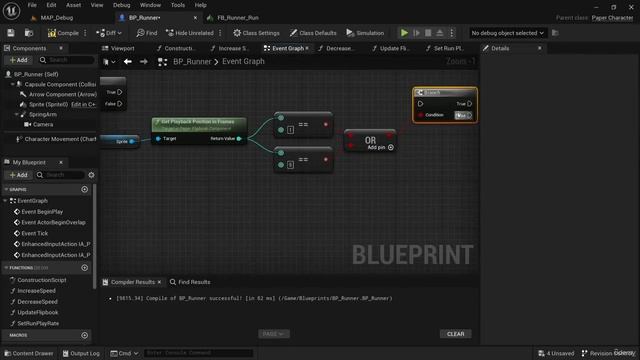This screenshot has height=360, width=640.
Task: Navigate forward in graph history
Action: (x=143, y=62)
